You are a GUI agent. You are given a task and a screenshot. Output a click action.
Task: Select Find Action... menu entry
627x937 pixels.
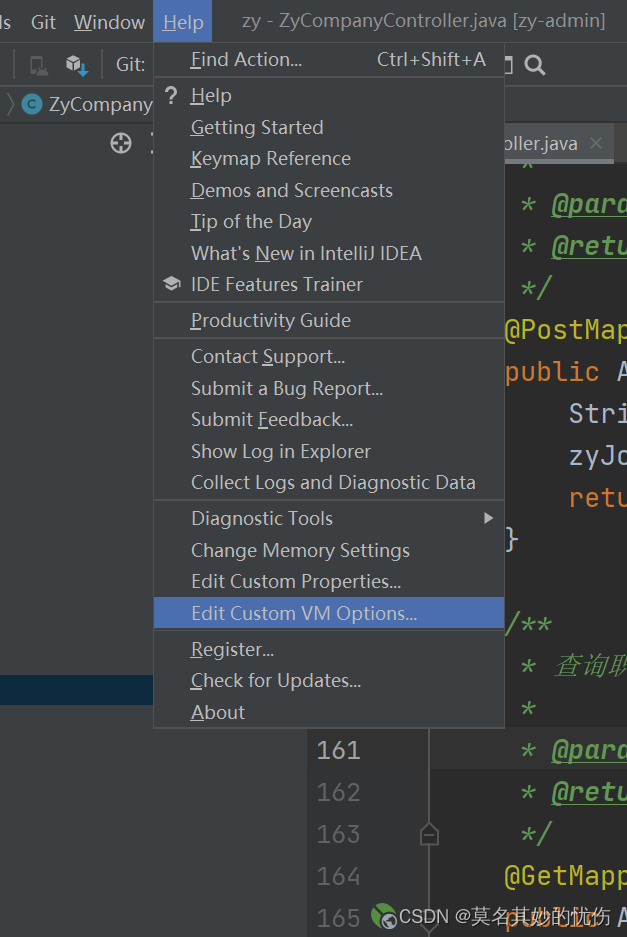(x=329, y=60)
